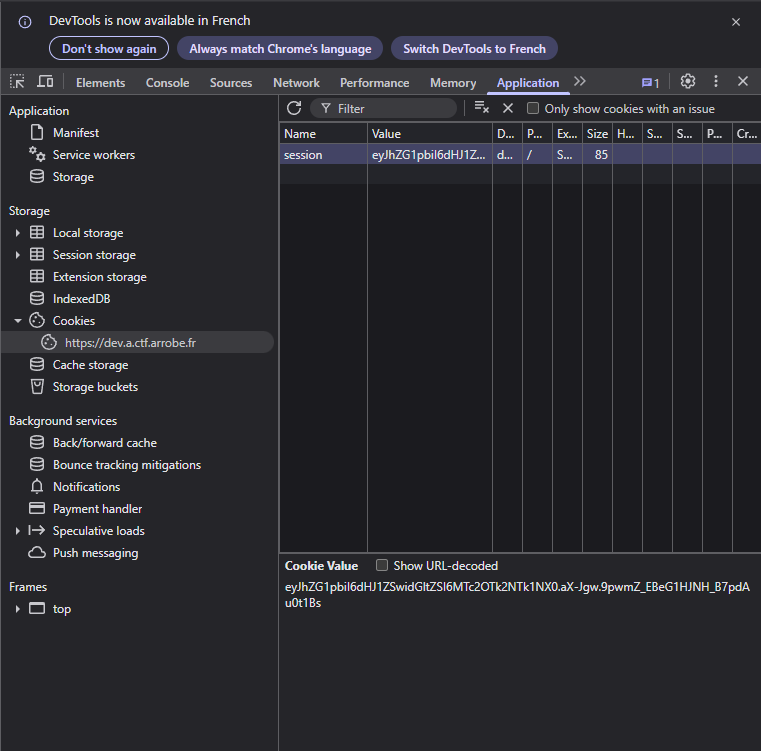Clear all cookies icon
The width and height of the screenshot is (761, 751).
point(481,108)
